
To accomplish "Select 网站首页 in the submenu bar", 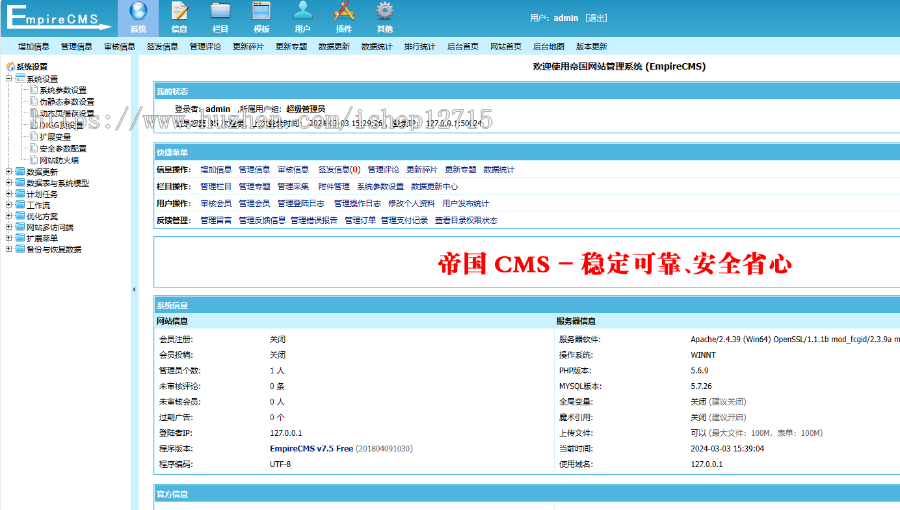I will pyautogui.click(x=506, y=46).
